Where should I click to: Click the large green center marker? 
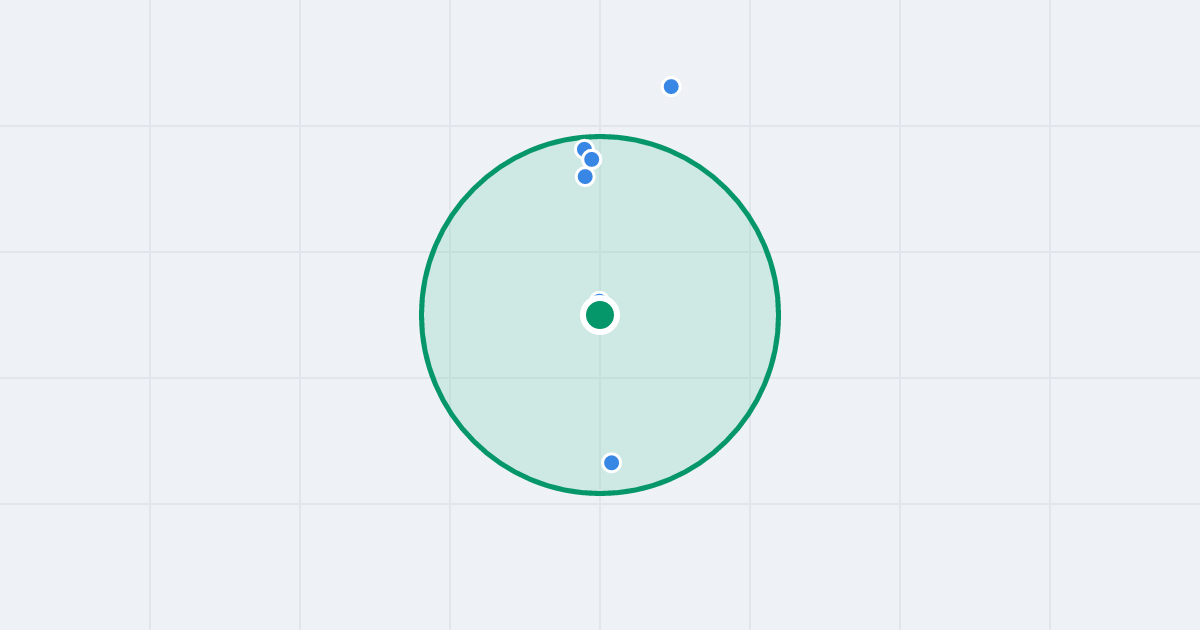[600, 315]
